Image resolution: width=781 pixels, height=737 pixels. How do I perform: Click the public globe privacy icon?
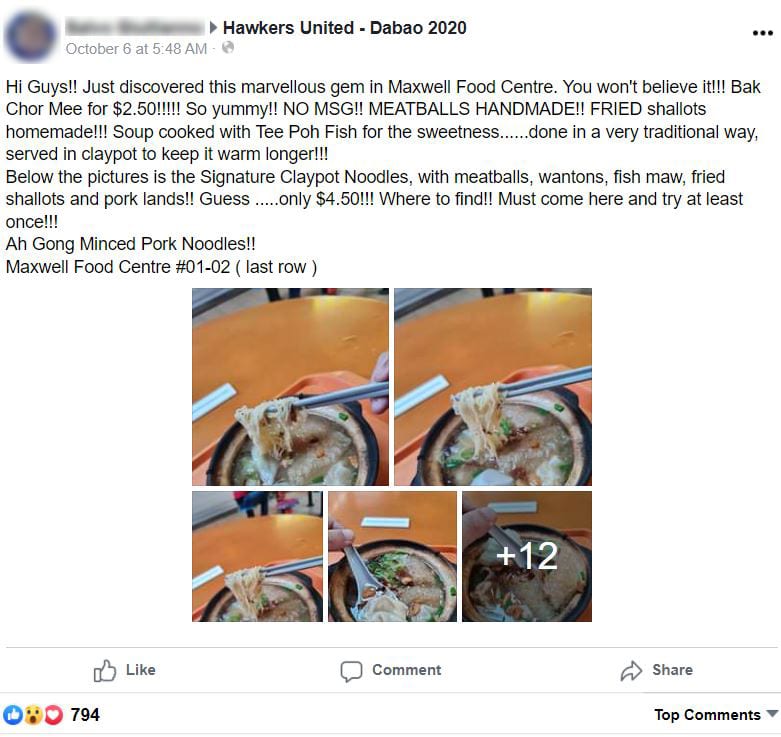tap(228, 47)
